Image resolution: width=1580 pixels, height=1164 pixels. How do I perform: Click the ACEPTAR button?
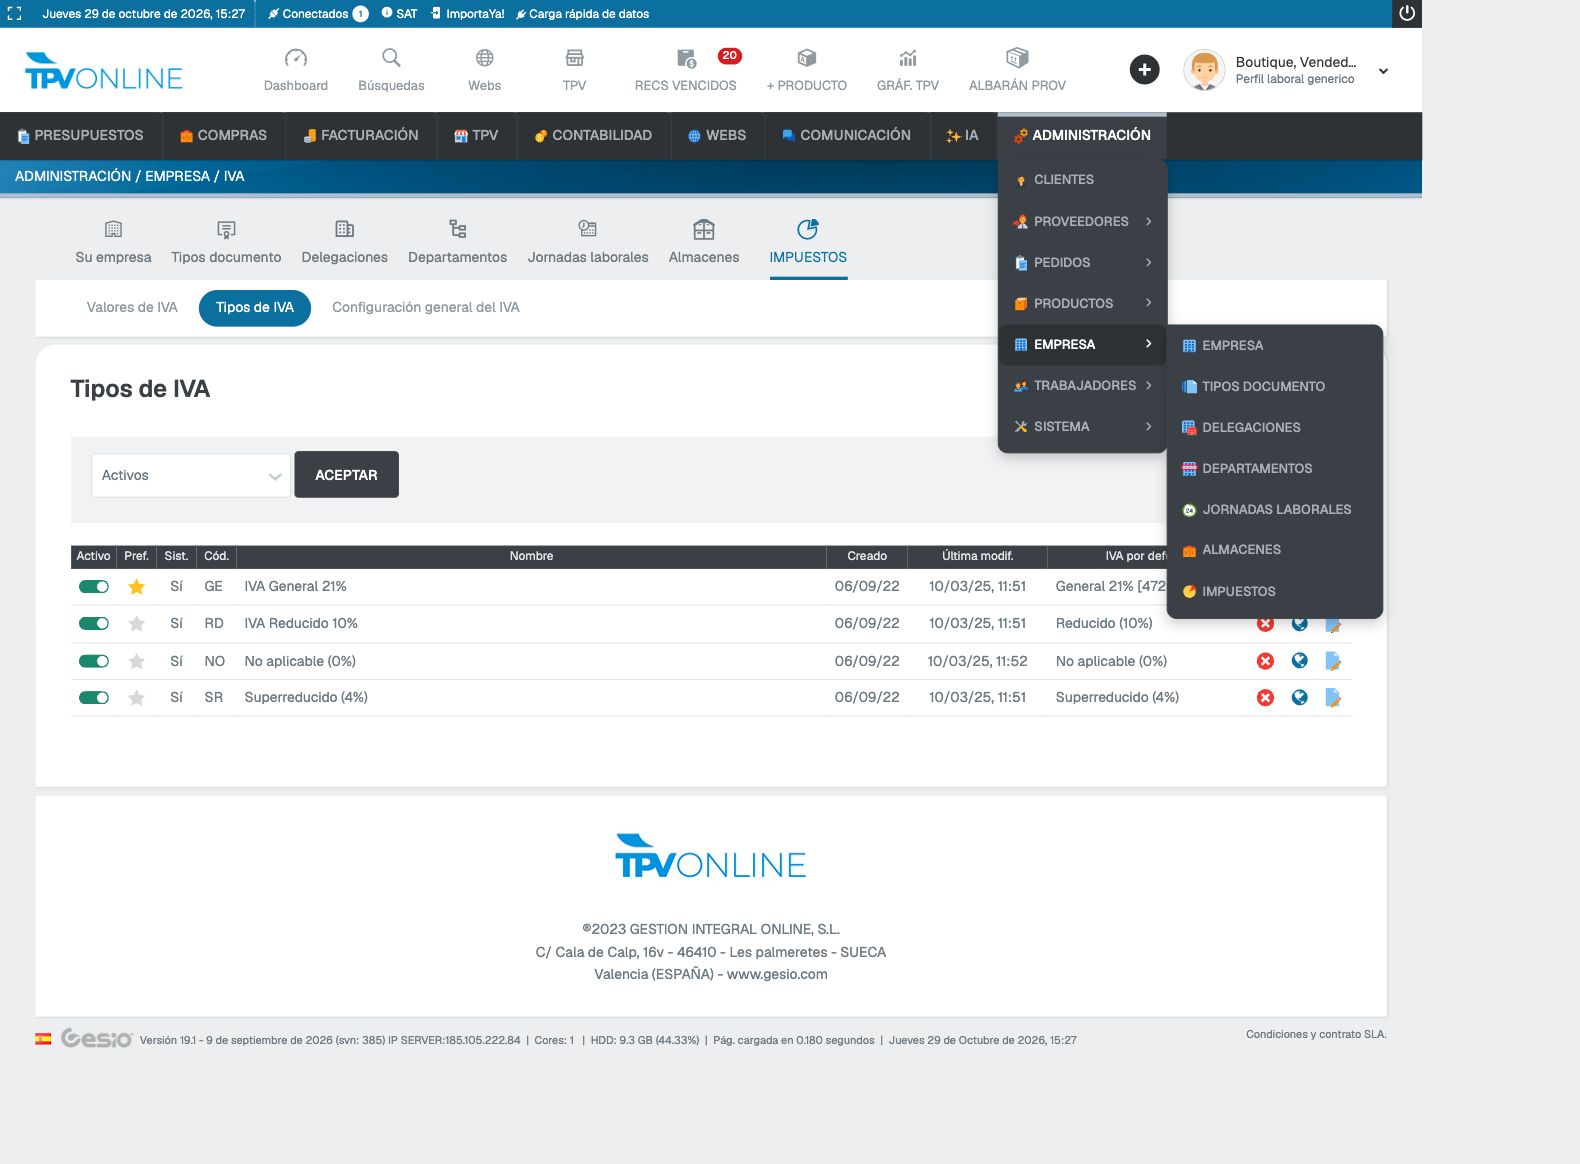click(x=346, y=475)
